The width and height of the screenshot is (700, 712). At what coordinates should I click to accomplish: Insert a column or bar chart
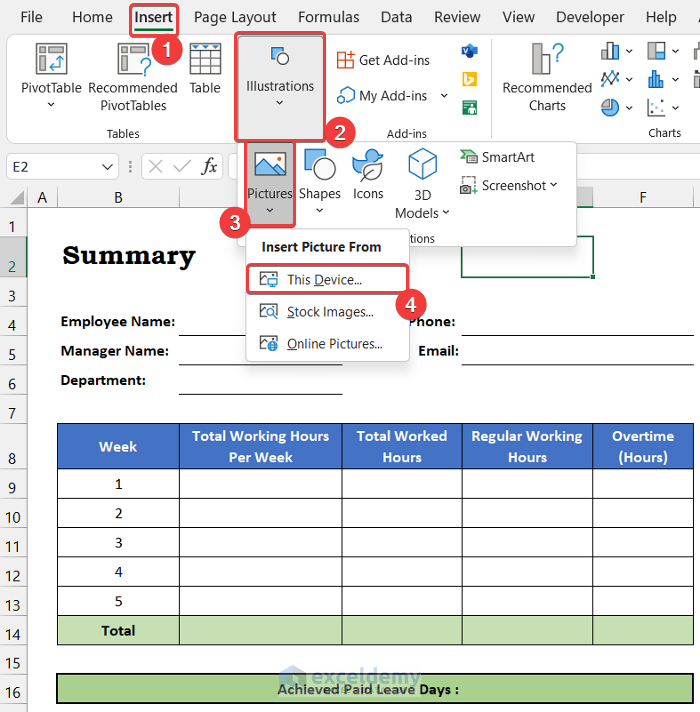coord(610,51)
